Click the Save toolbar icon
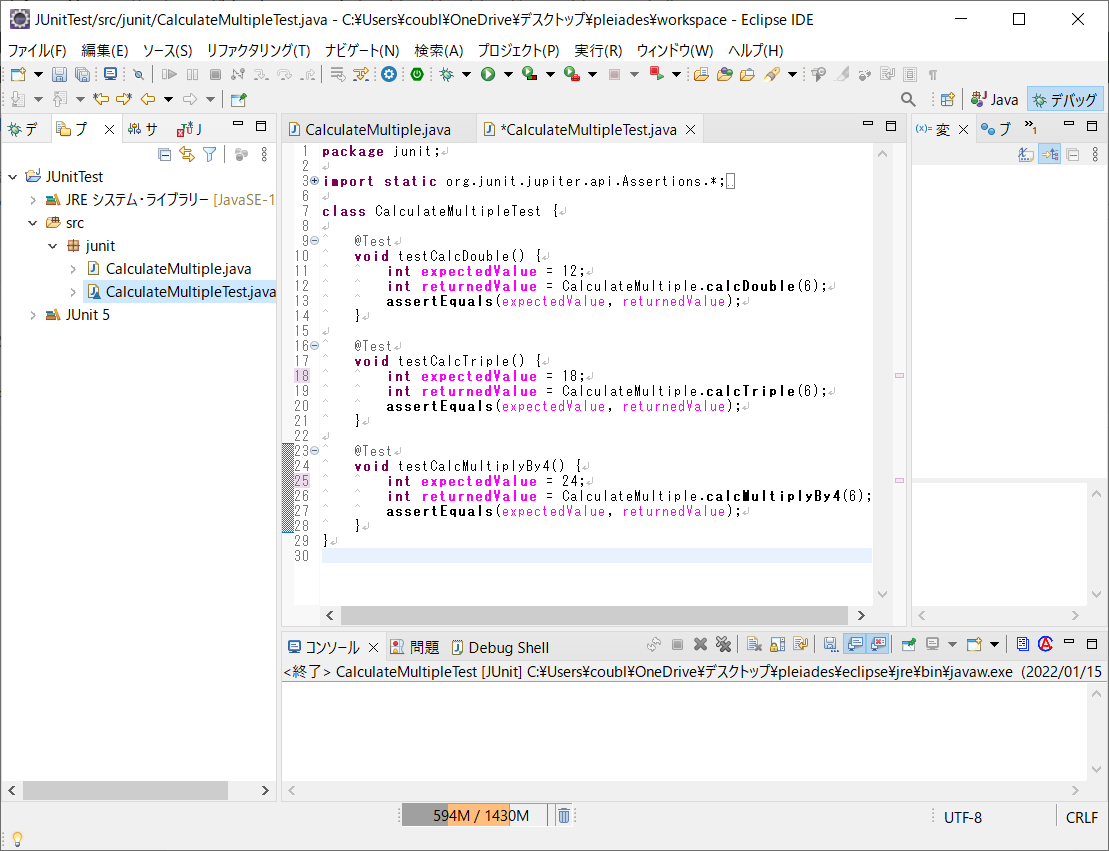Screen dimensions: 1109x851 tap(59, 74)
